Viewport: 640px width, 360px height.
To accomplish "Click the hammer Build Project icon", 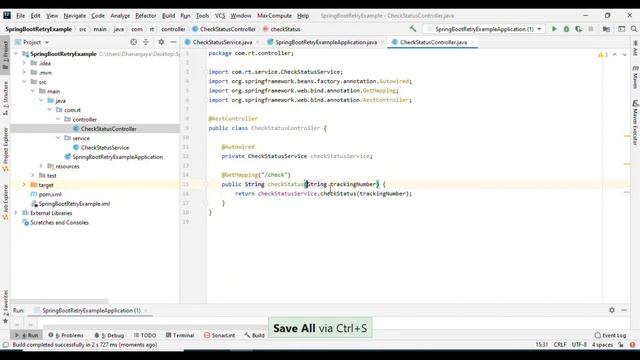I will coord(413,29).
